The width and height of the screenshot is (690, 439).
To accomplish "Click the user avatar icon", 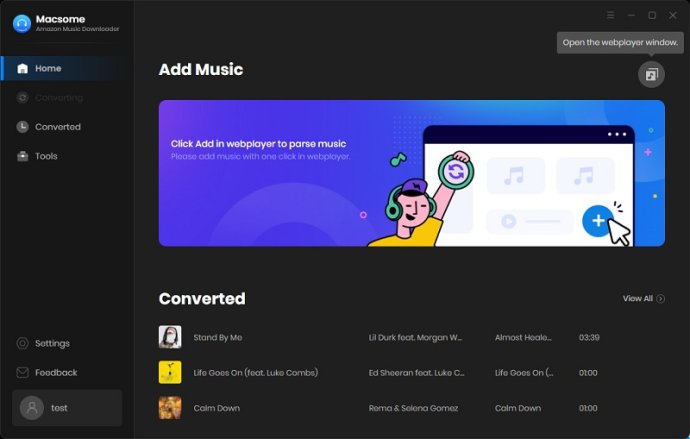I will click(32, 408).
